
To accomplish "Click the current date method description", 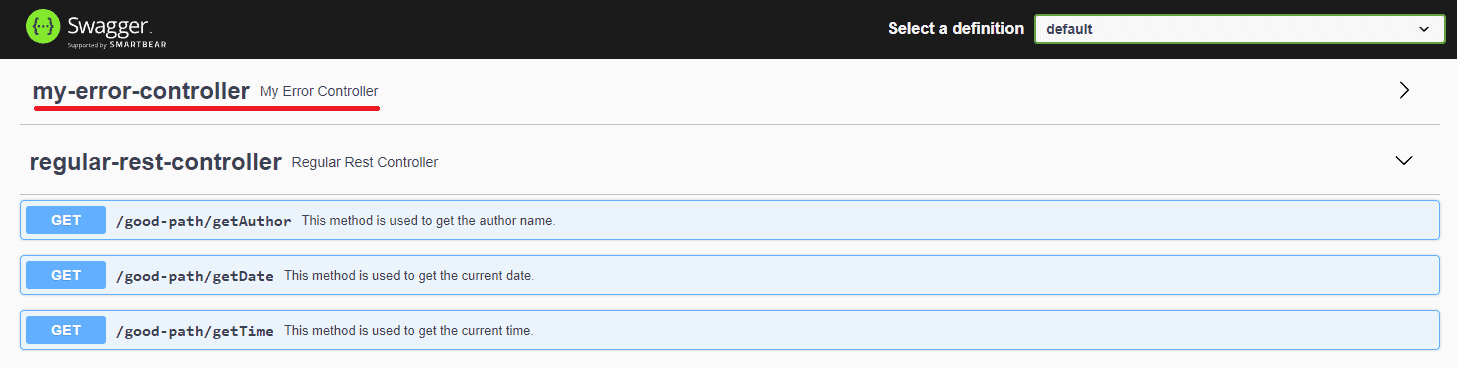I will tap(409, 276).
